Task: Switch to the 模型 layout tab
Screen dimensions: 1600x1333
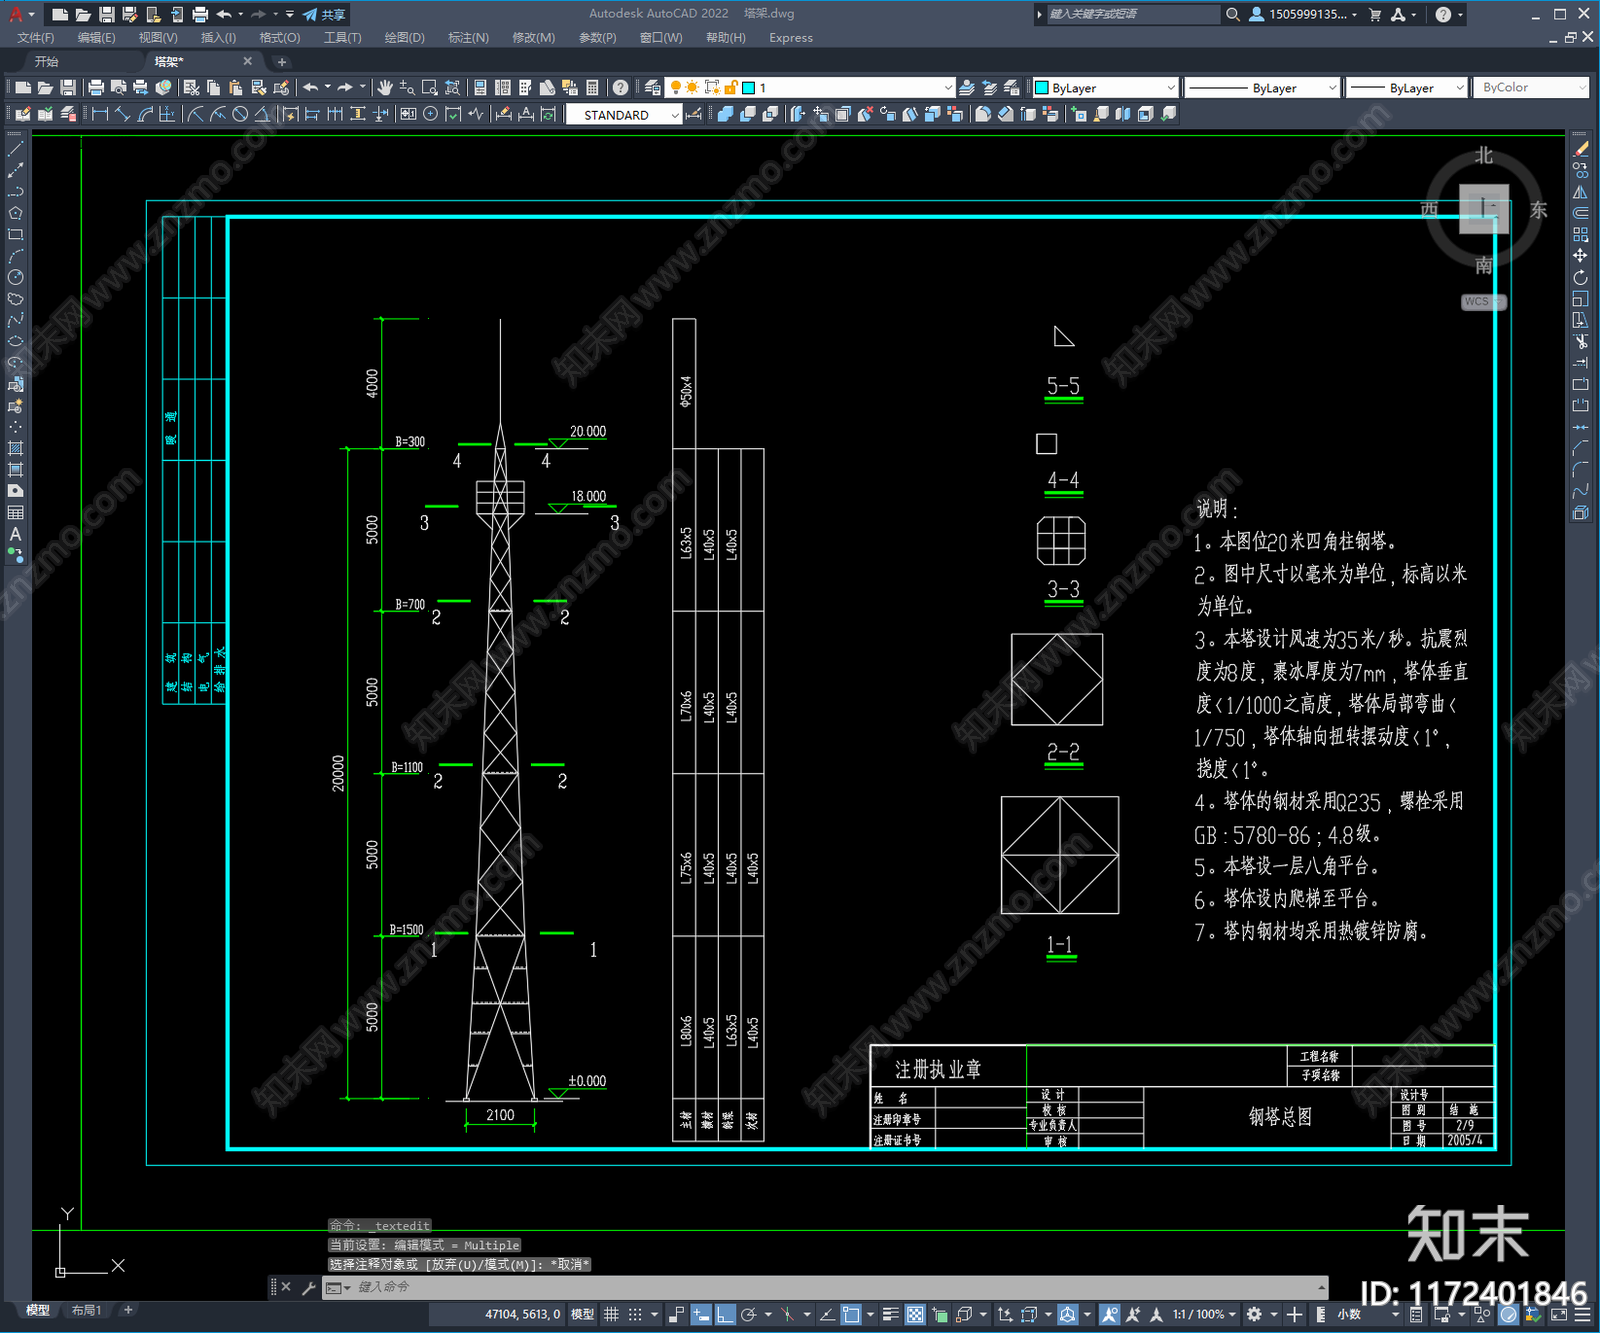Action: coord(38,1310)
